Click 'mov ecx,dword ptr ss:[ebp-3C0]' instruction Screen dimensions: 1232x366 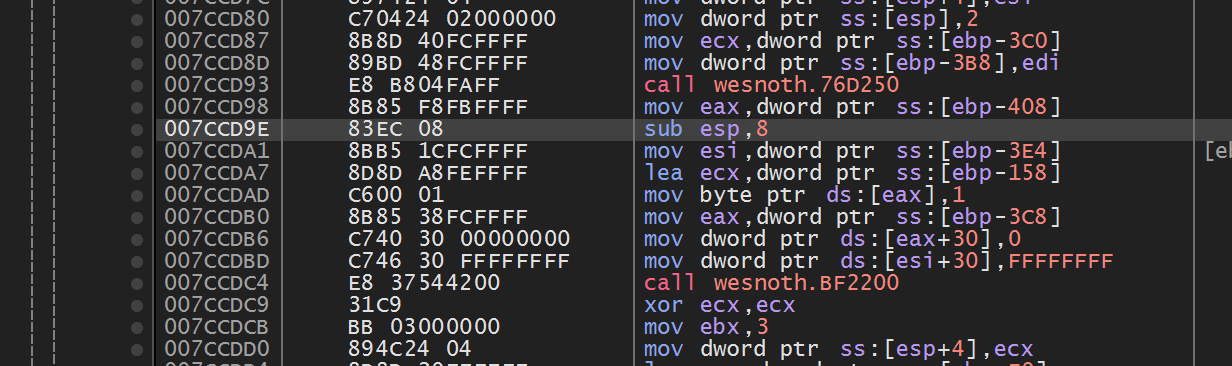[x=852, y=41]
